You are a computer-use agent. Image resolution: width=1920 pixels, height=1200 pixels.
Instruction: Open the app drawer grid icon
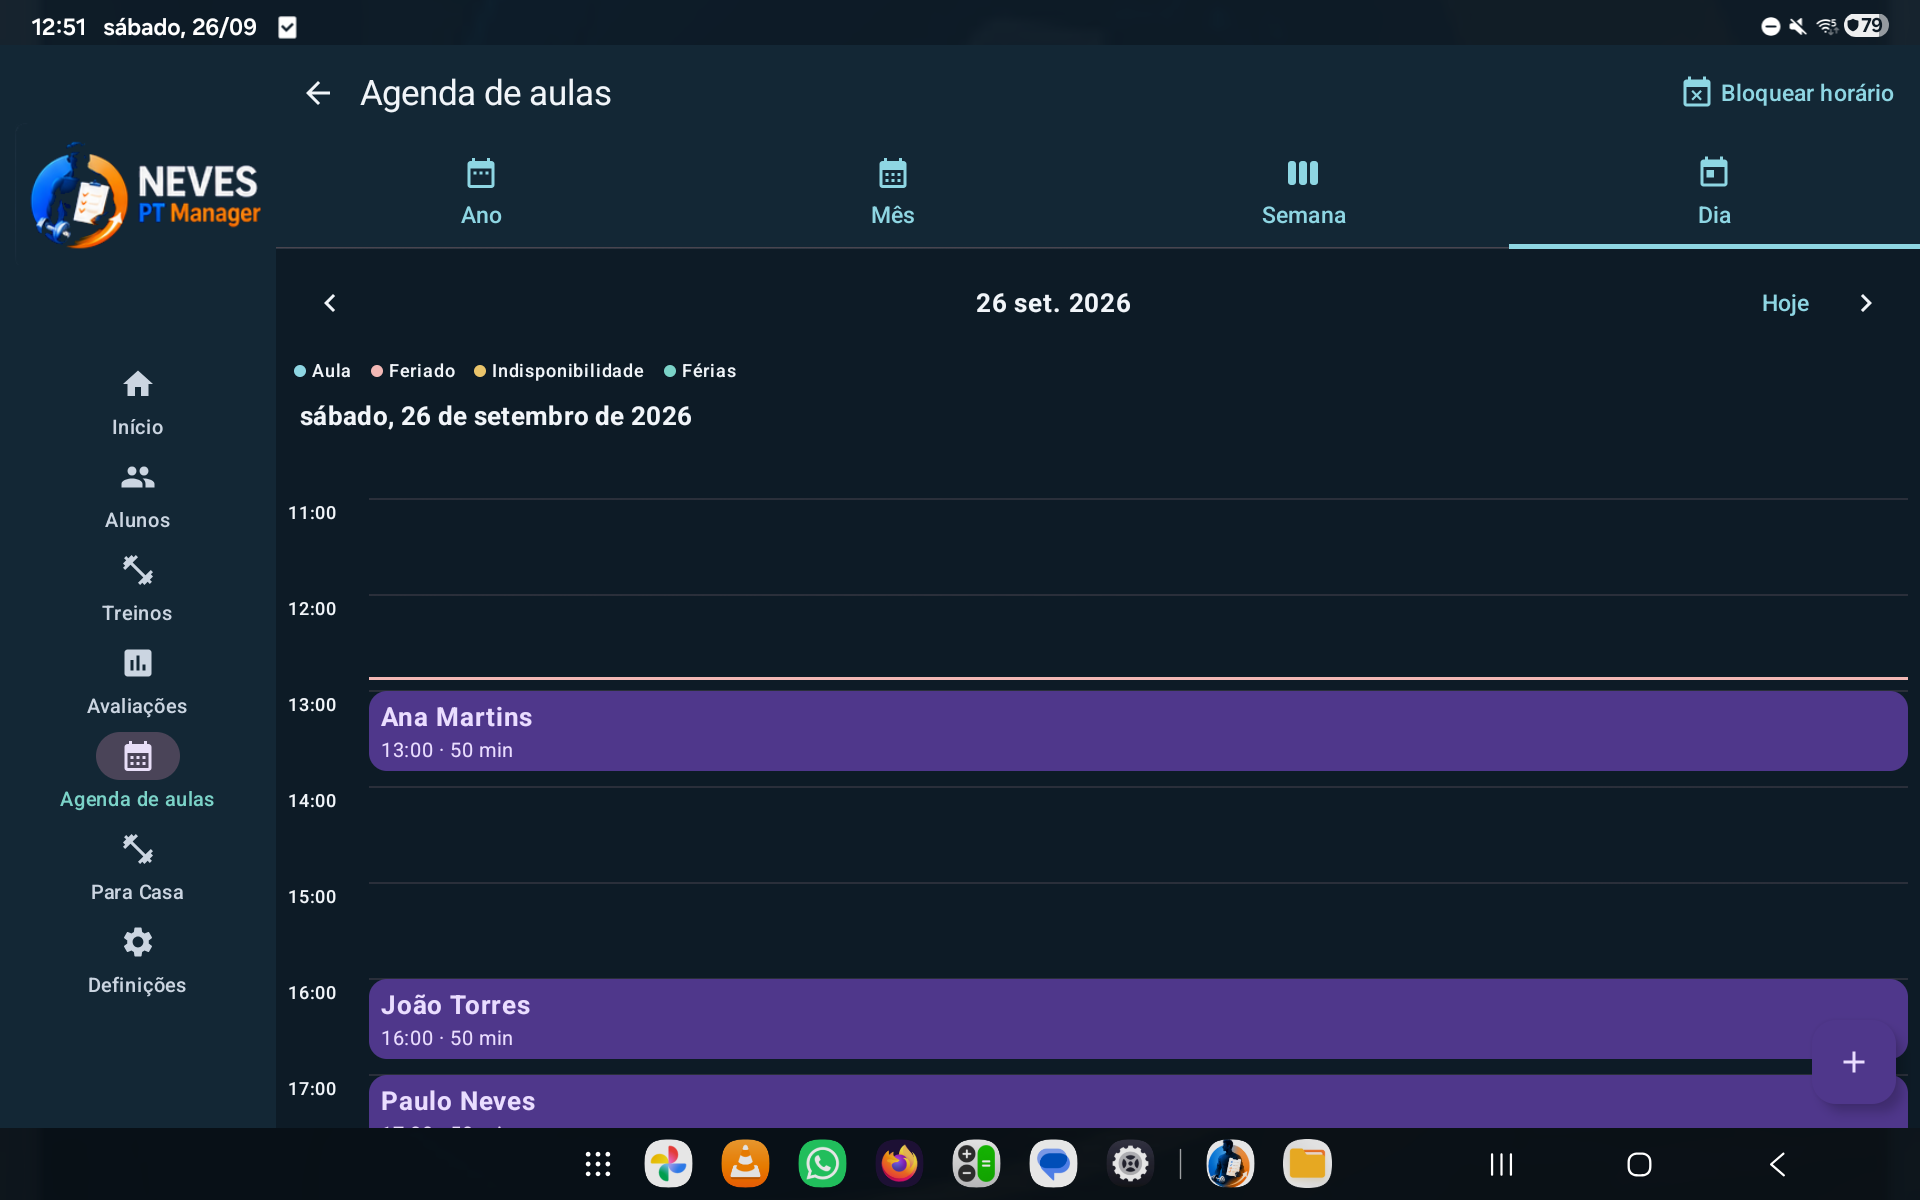click(598, 1164)
